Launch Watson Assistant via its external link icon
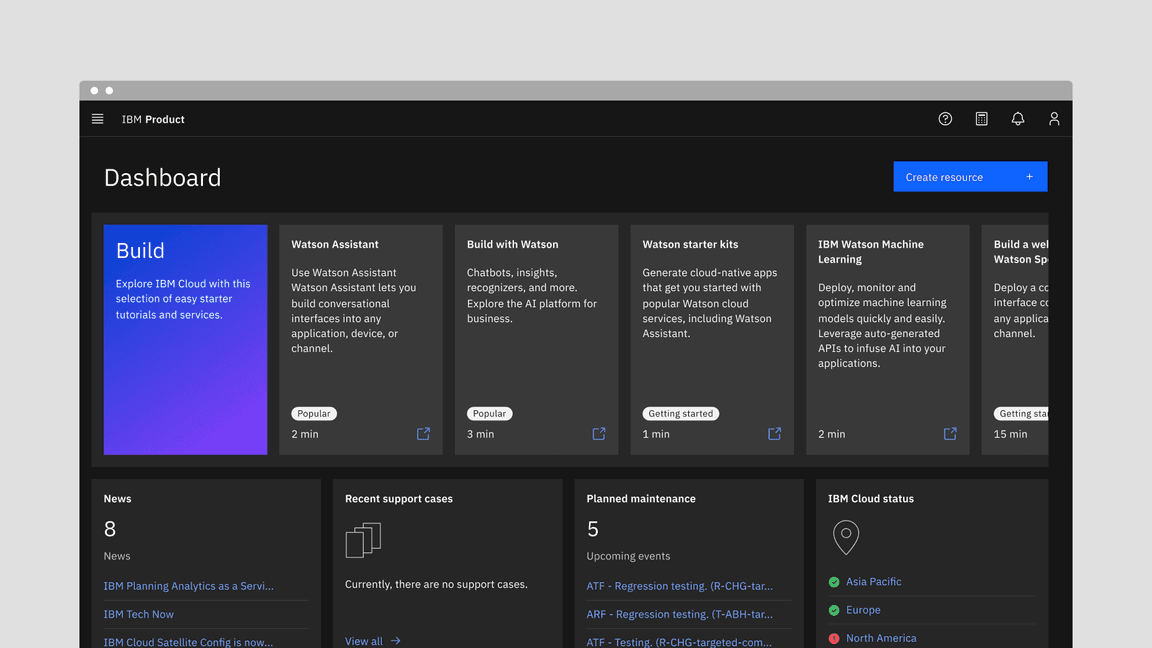1152x648 pixels. coord(423,433)
